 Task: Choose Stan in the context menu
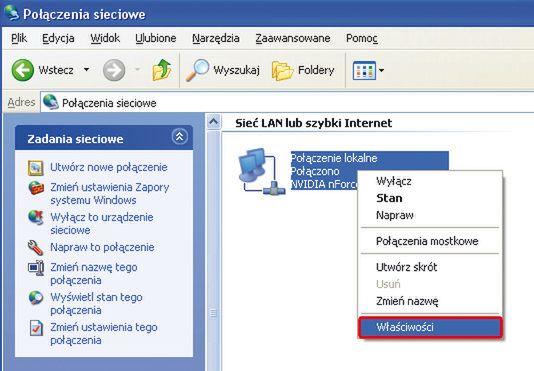pyautogui.click(x=430, y=198)
